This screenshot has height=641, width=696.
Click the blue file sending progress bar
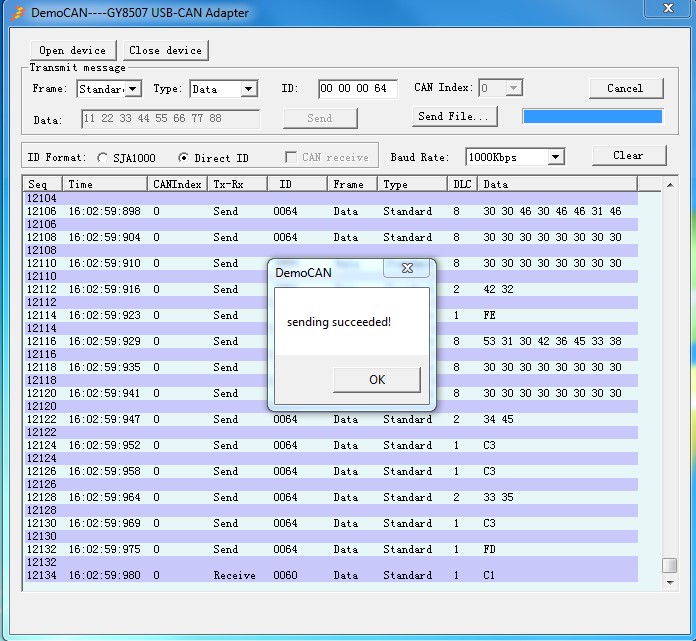click(x=593, y=116)
